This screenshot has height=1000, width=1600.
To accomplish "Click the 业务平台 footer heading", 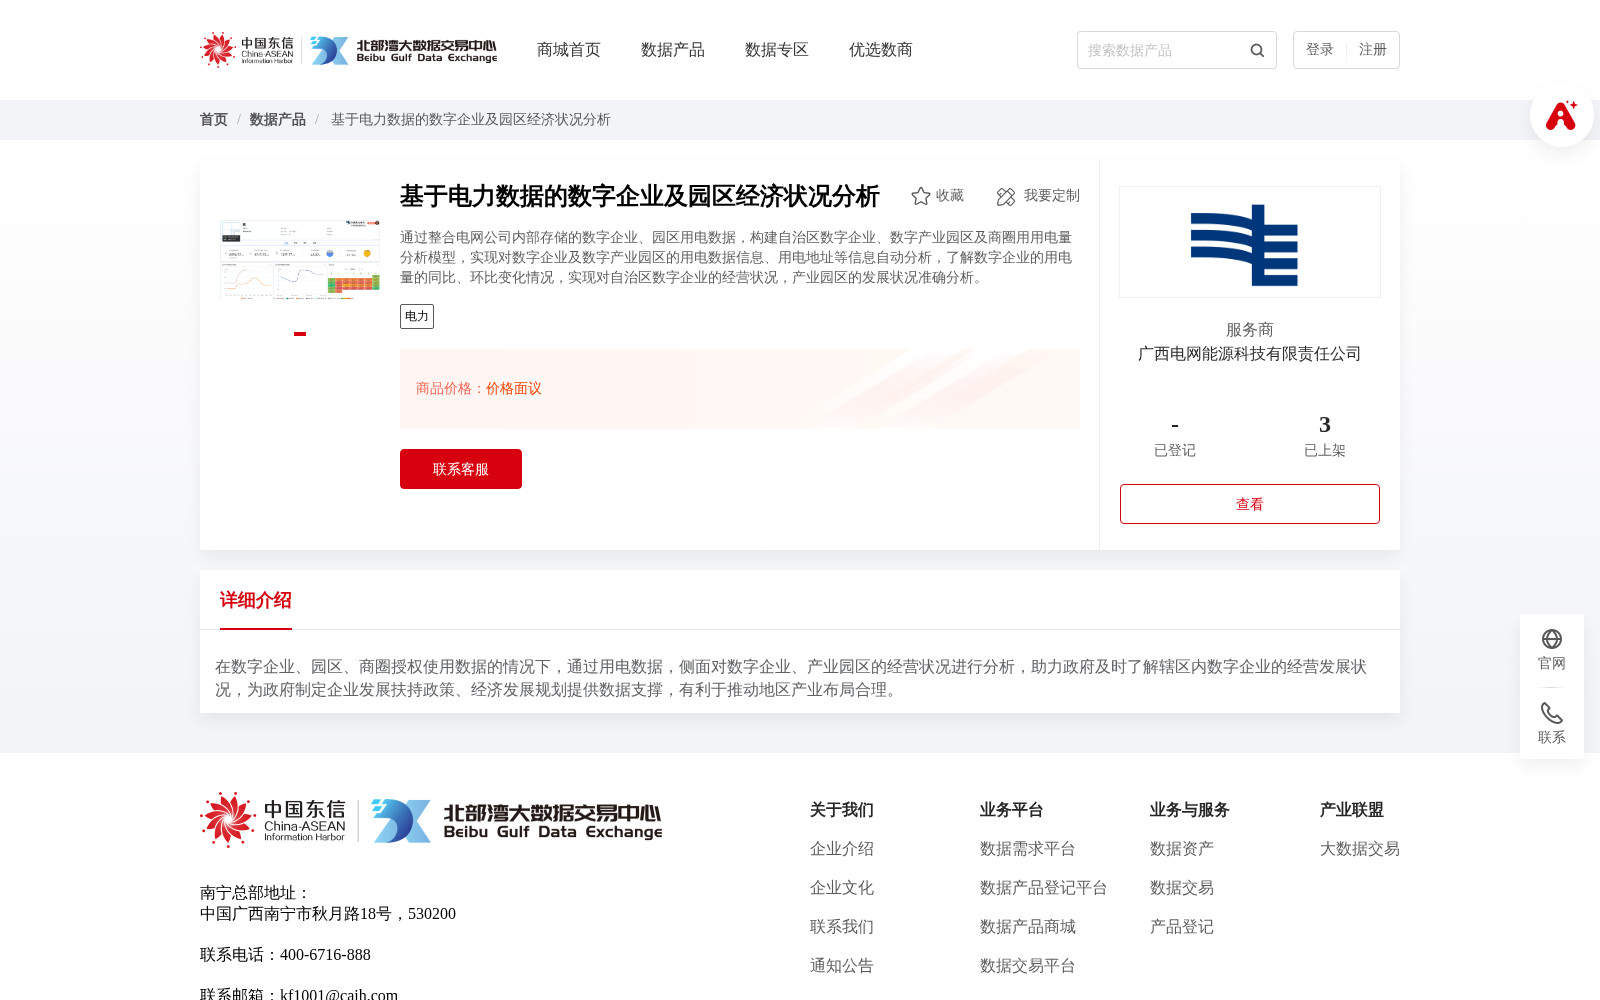I will pos(1012,810).
